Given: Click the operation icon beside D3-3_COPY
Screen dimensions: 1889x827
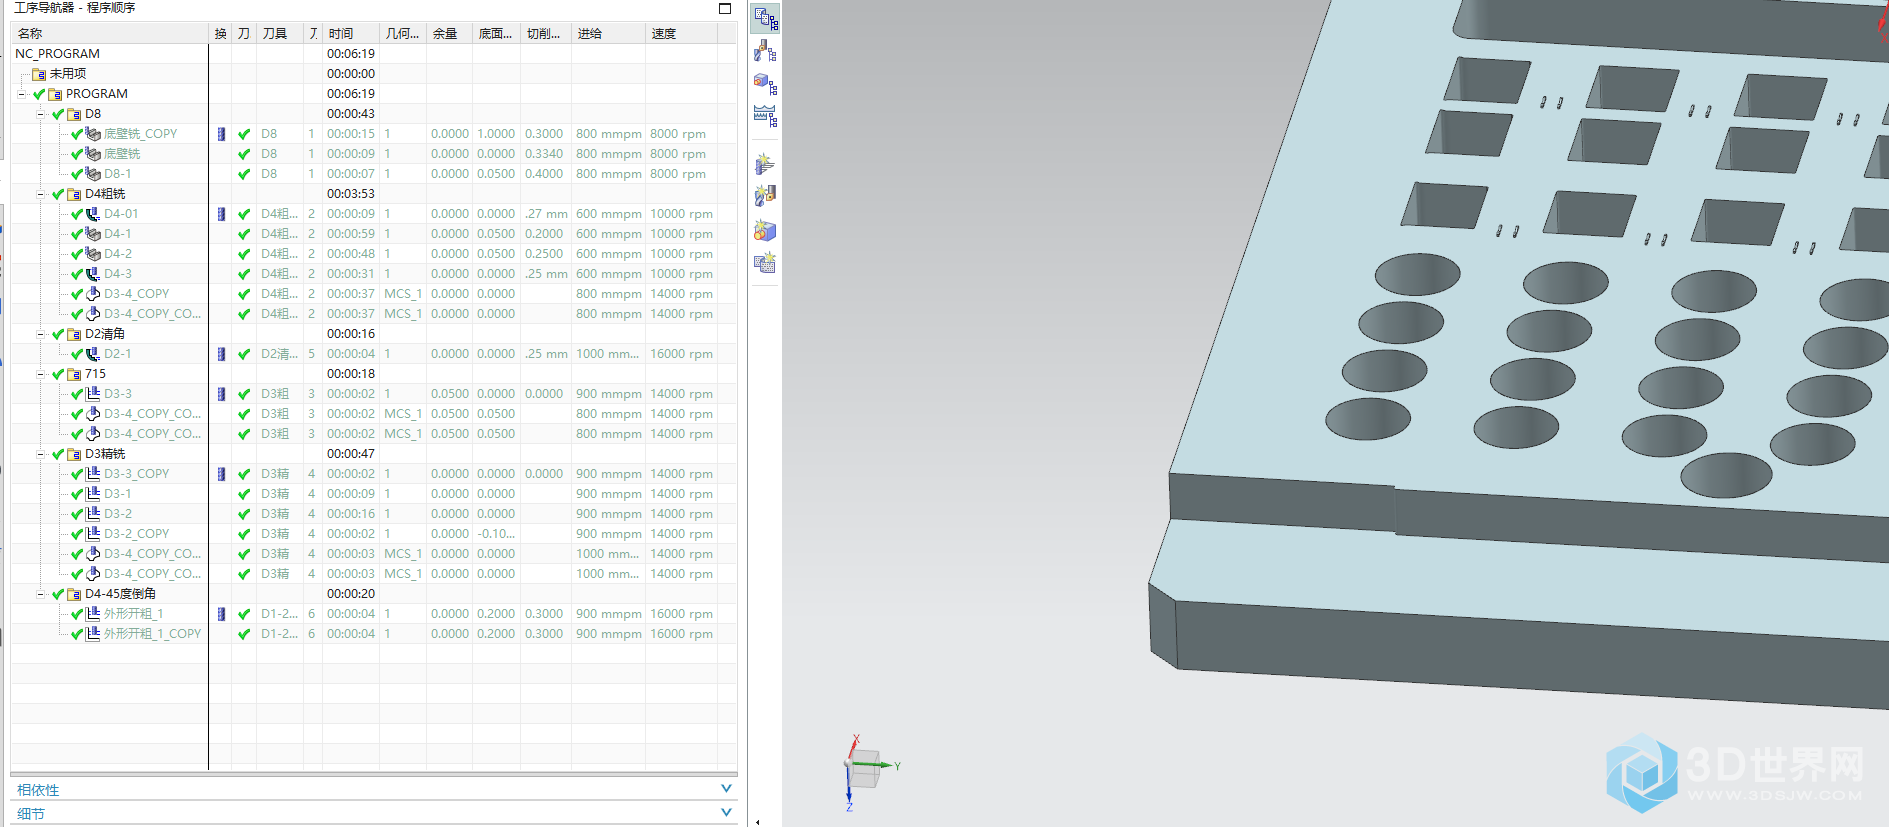Looking at the screenshot, I should [93, 473].
